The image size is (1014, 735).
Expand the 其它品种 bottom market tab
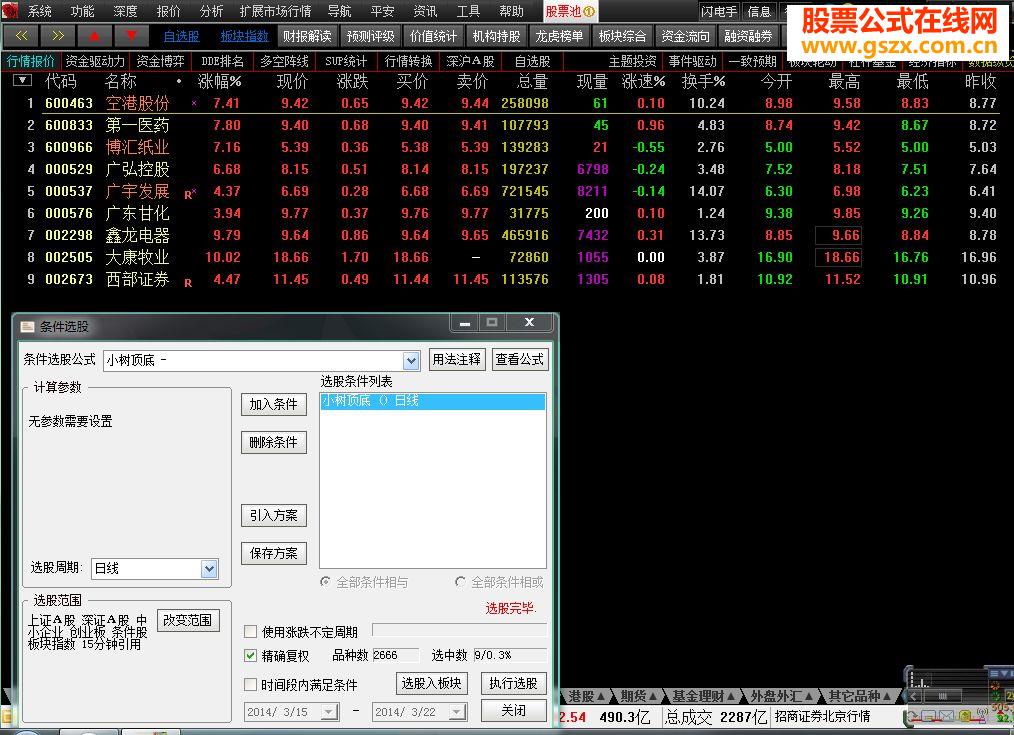pos(859,696)
